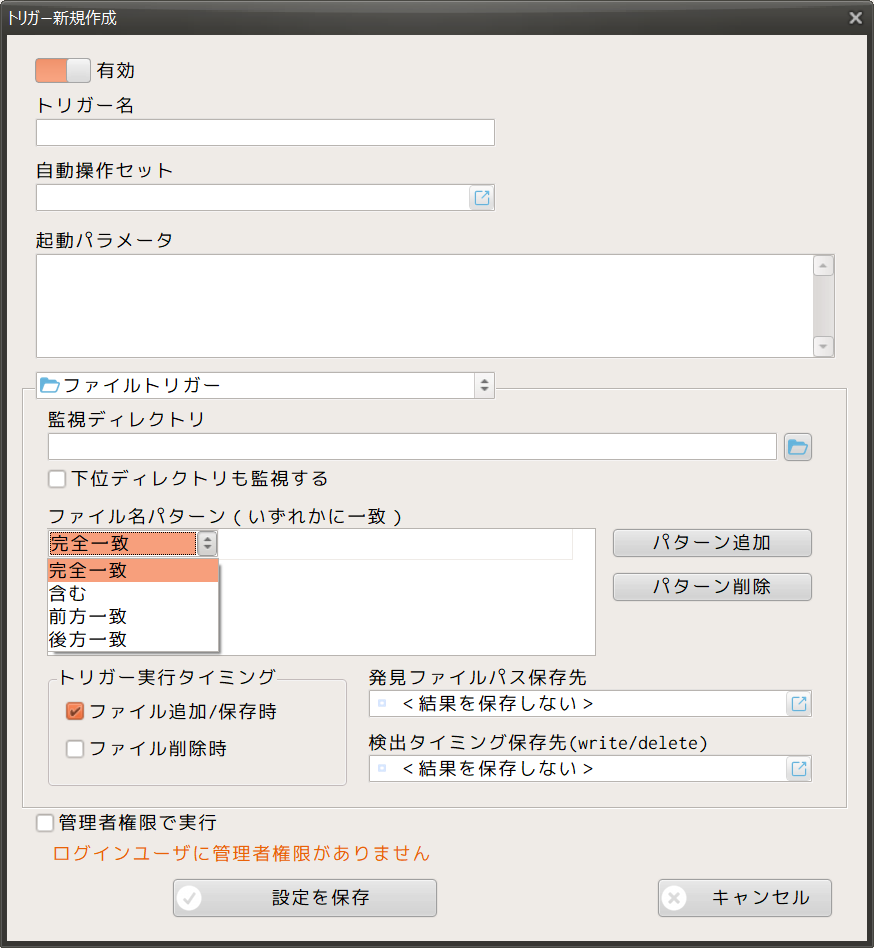
Task: Click the パターン追加 button
Action: click(711, 543)
